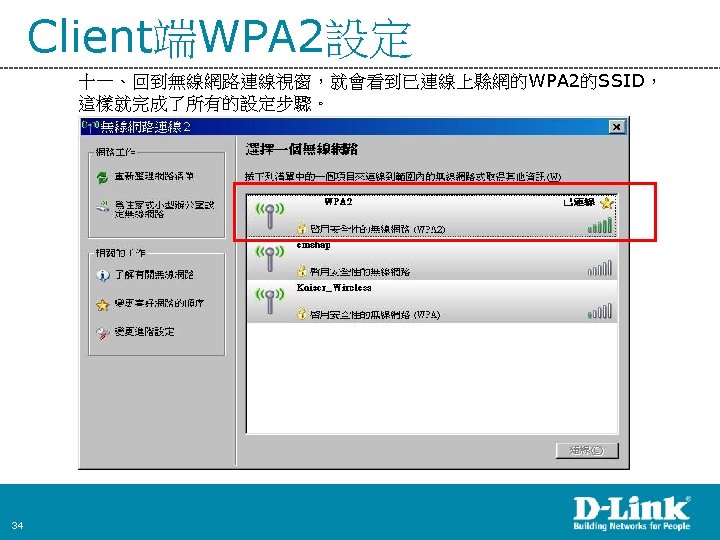Click the connected star icon on WPA2

tap(607, 202)
